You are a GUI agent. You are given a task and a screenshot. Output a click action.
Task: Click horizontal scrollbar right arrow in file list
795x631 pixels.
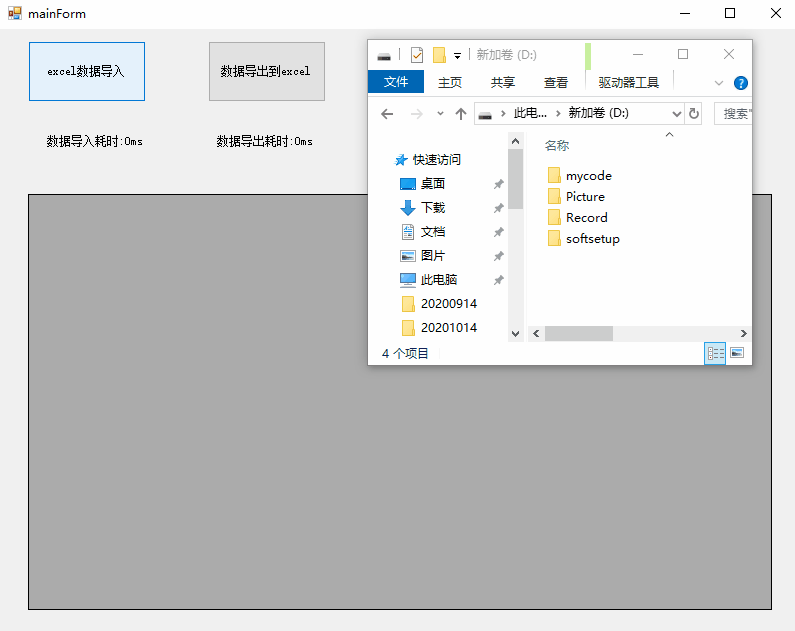743,333
